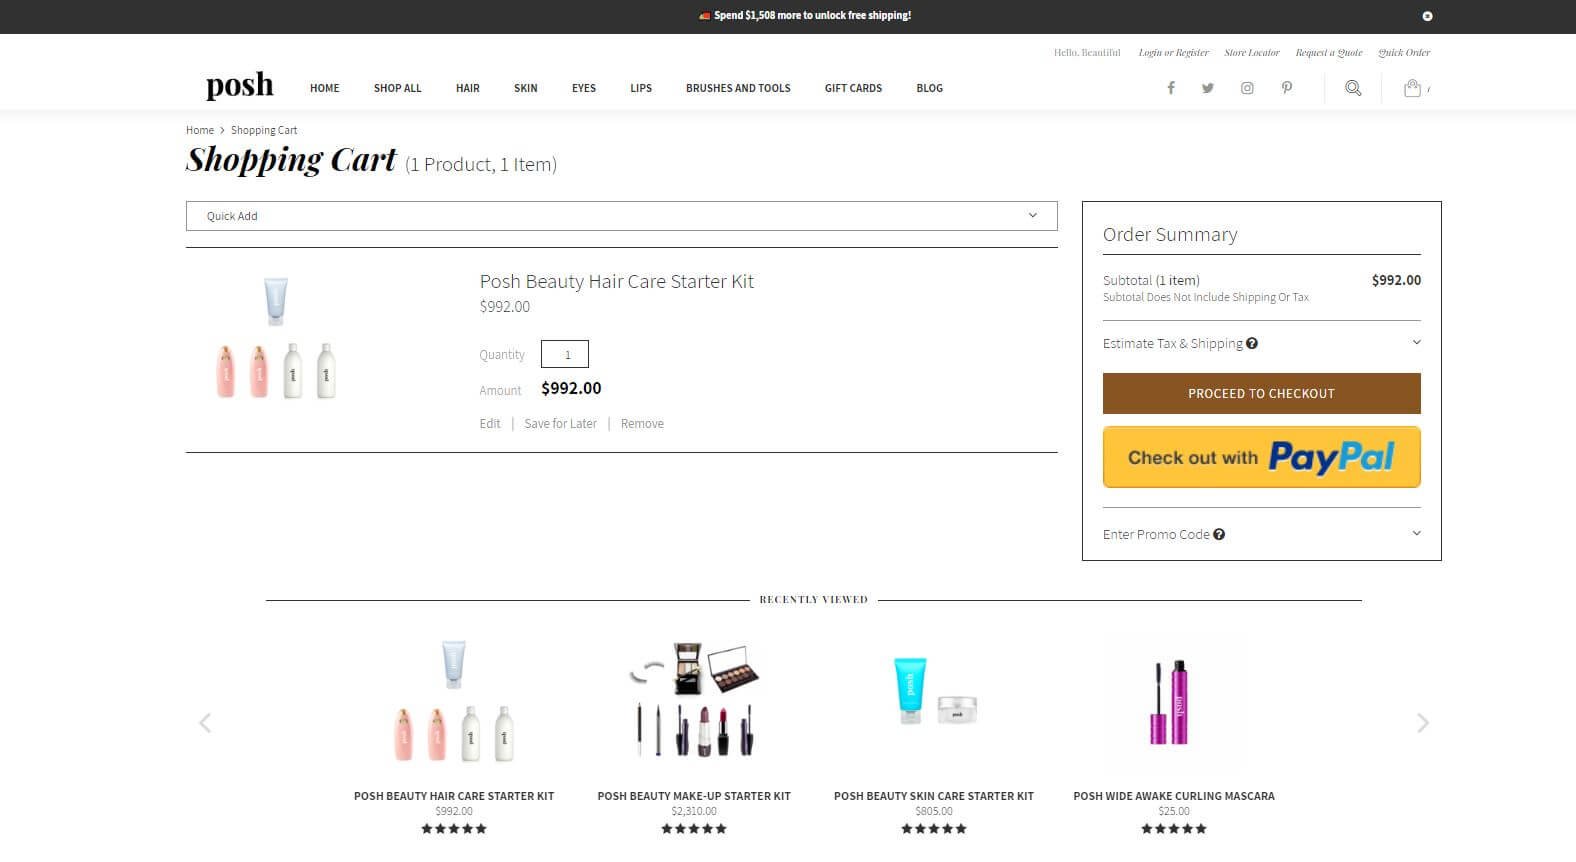Click the Order Summary $992.00 subtotal
The width and height of the screenshot is (1576, 862).
(x=1396, y=280)
